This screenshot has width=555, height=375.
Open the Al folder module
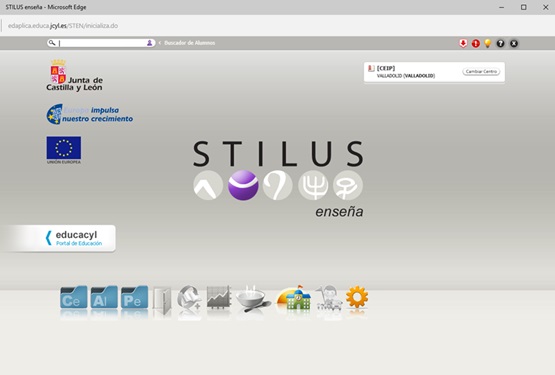tap(104, 298)
